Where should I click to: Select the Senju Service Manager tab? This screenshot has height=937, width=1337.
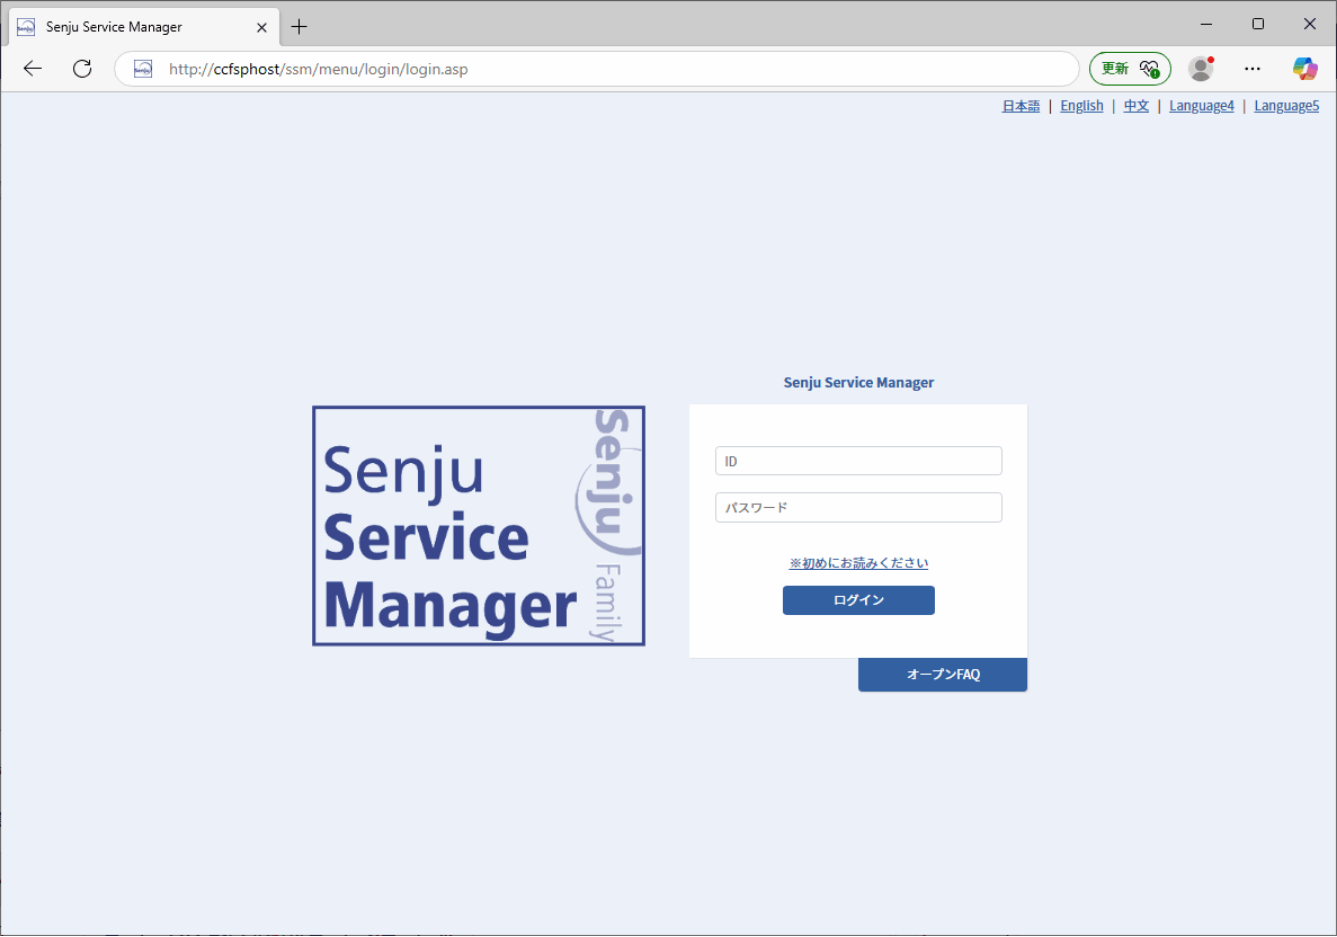pos(144,27)
